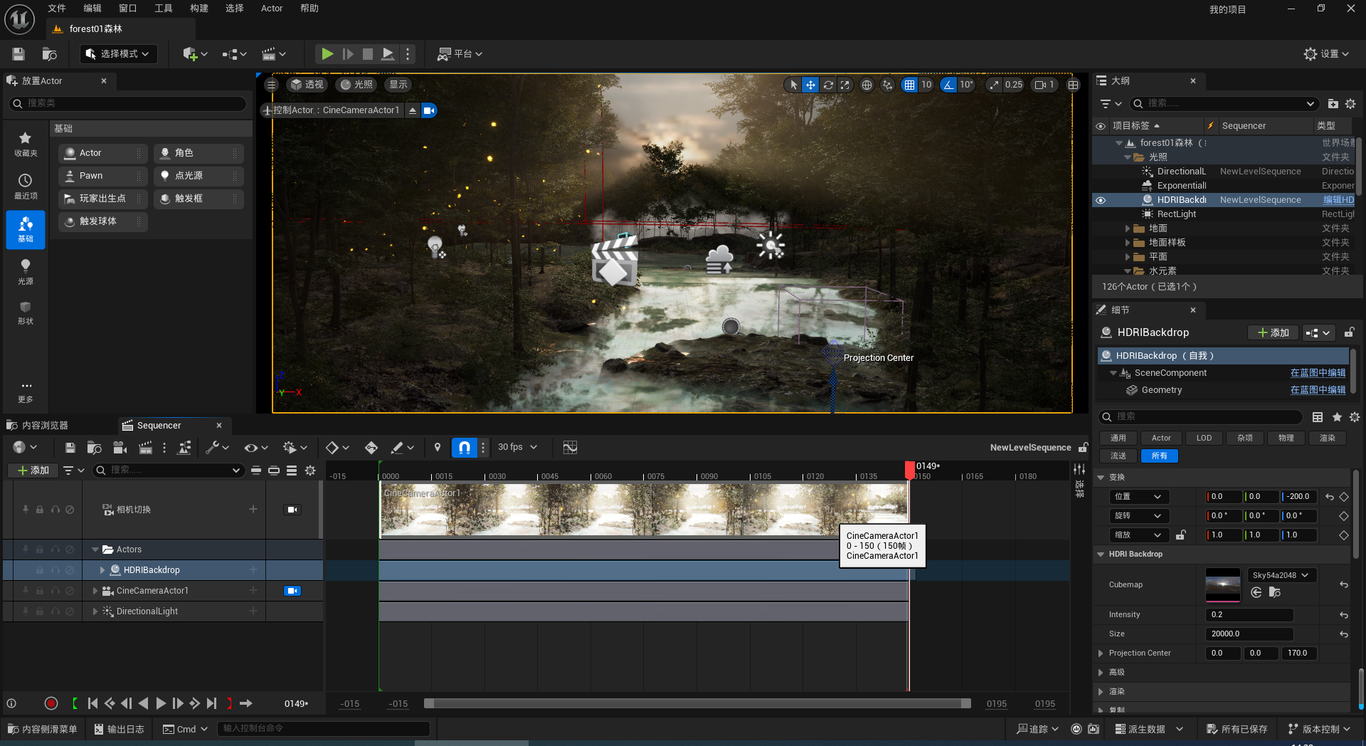Open the Lights category in Place Actors

25,271
